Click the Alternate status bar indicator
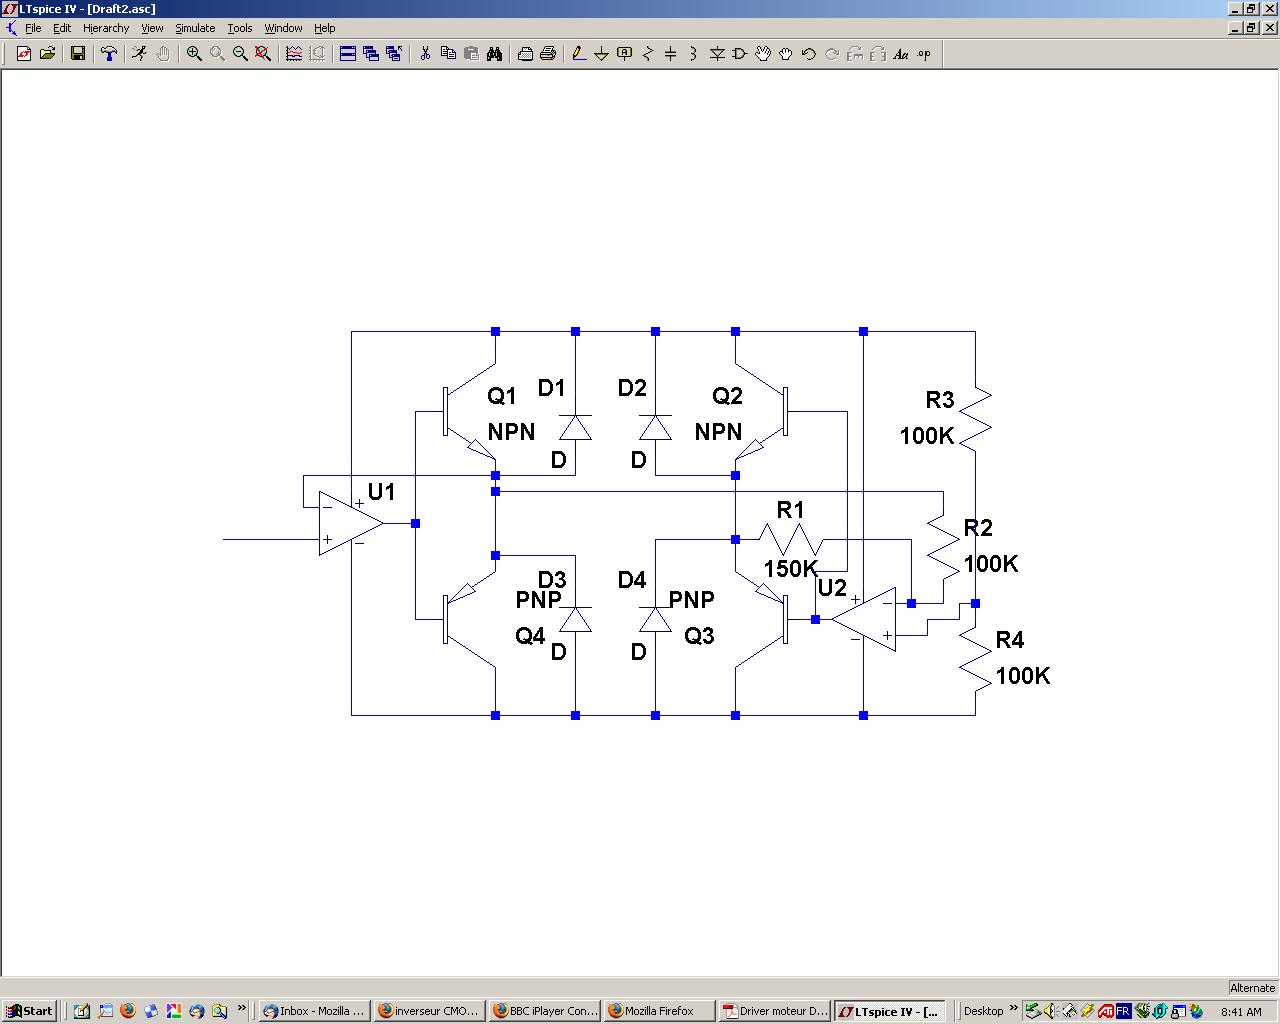The width and height of the screenshot is (1280, 1024). pos(1252,988)
